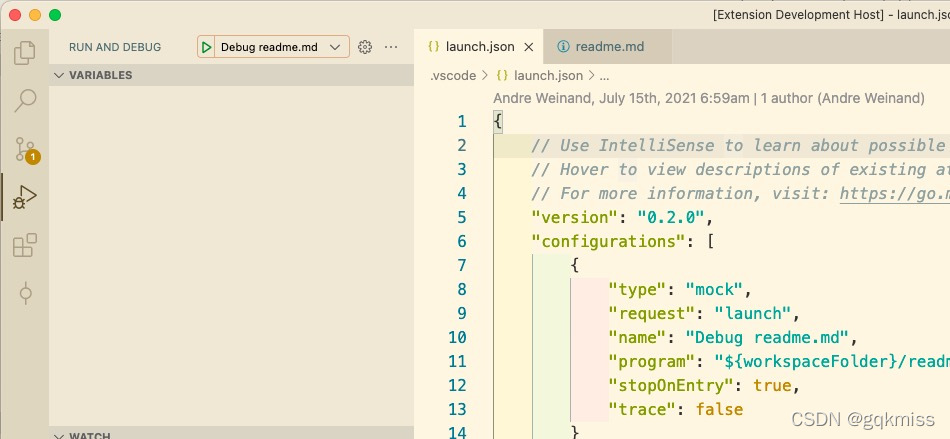Select the Run and Debug activity icon
This screenshot has width=950, height=439.
tap(25, 197)
